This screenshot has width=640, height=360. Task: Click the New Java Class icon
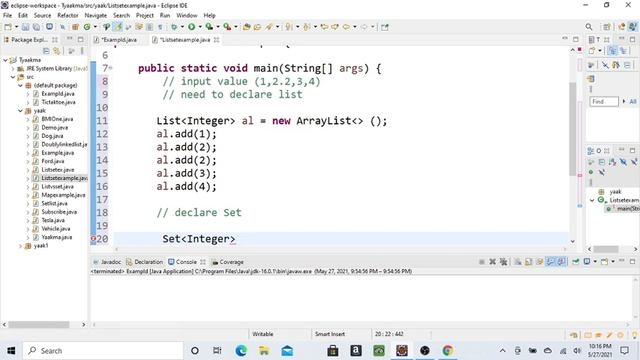87,27
